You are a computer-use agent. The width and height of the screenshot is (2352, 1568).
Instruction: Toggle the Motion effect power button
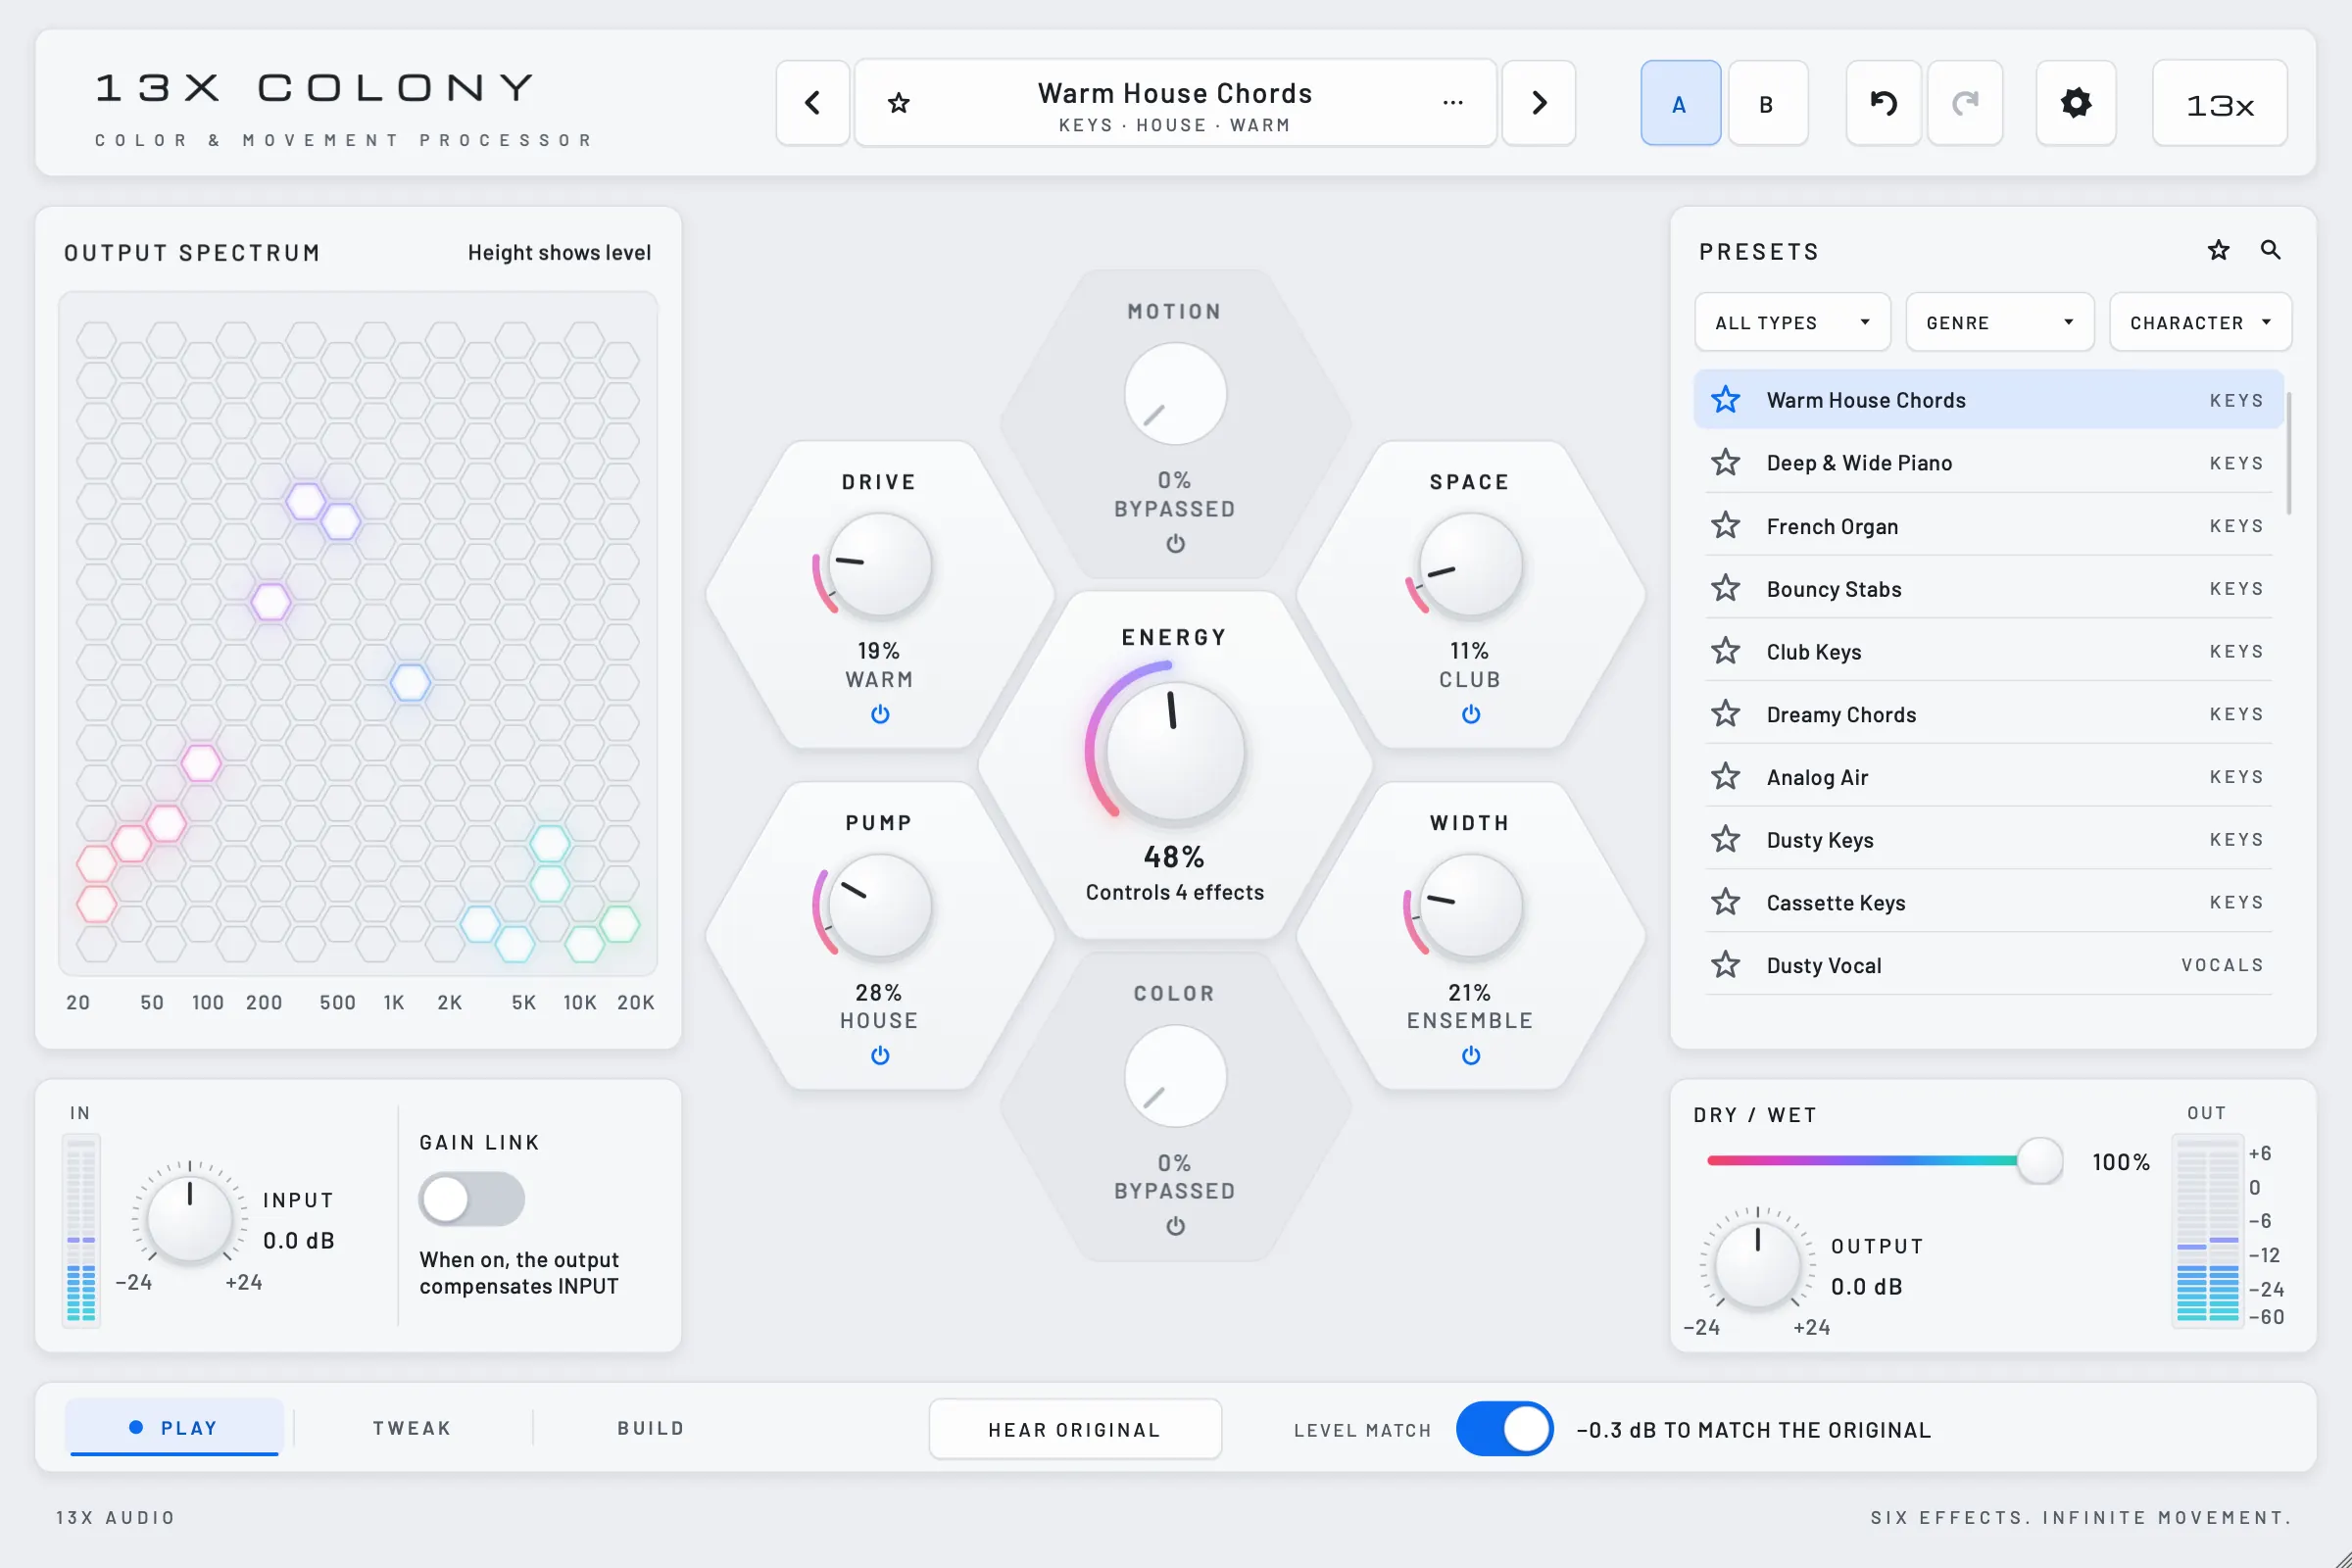1176,544
